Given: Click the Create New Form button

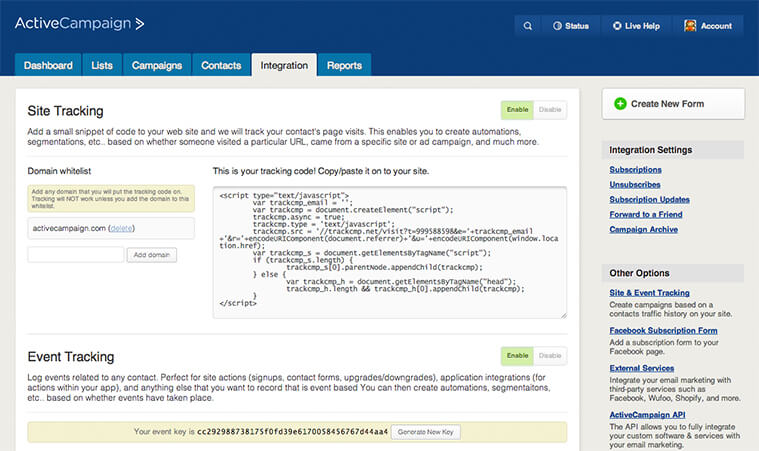Looking at the screenshot, I should click(673, 104).
